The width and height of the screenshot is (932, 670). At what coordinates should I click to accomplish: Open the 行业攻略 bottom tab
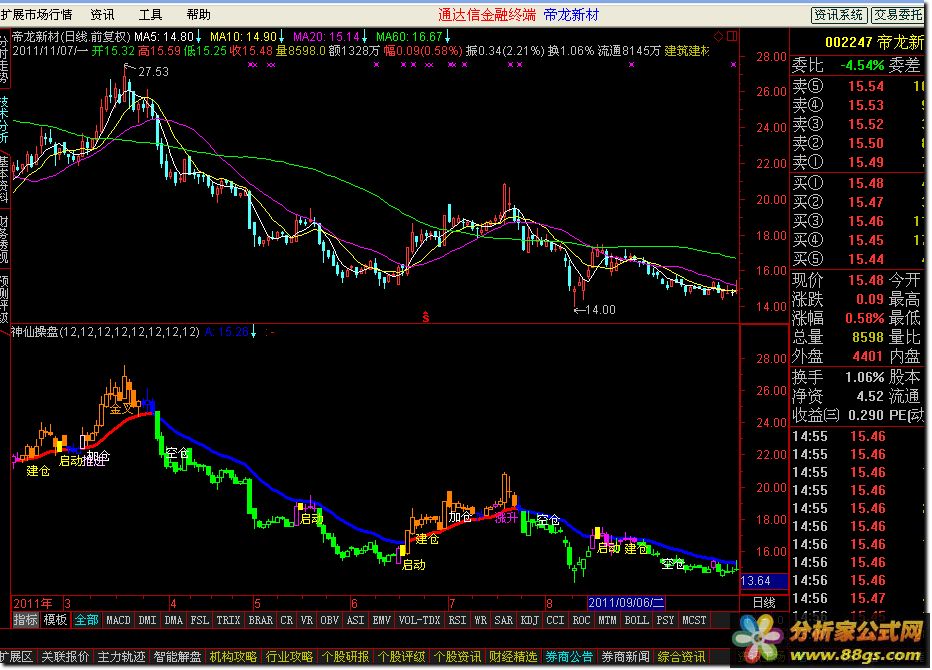289,657
